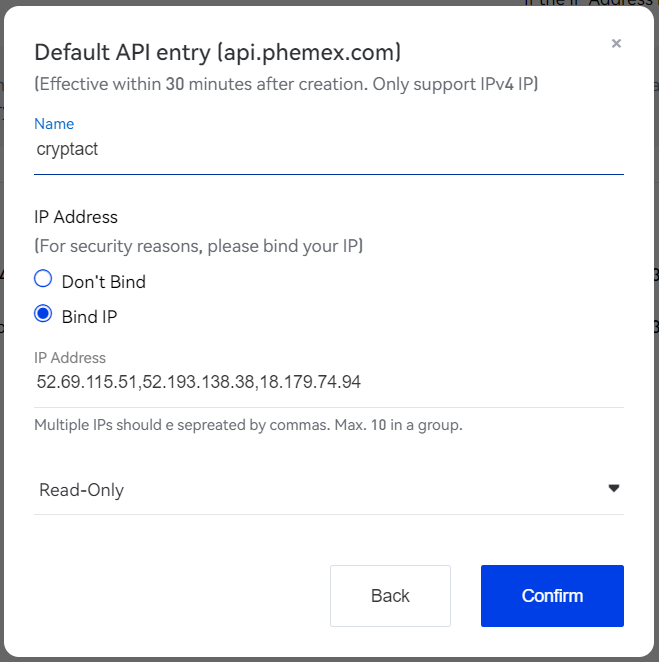Viewport: 659px width, 662px height.
Task: Click the Effective within 30 minutes note
Action: click(286, 84)
